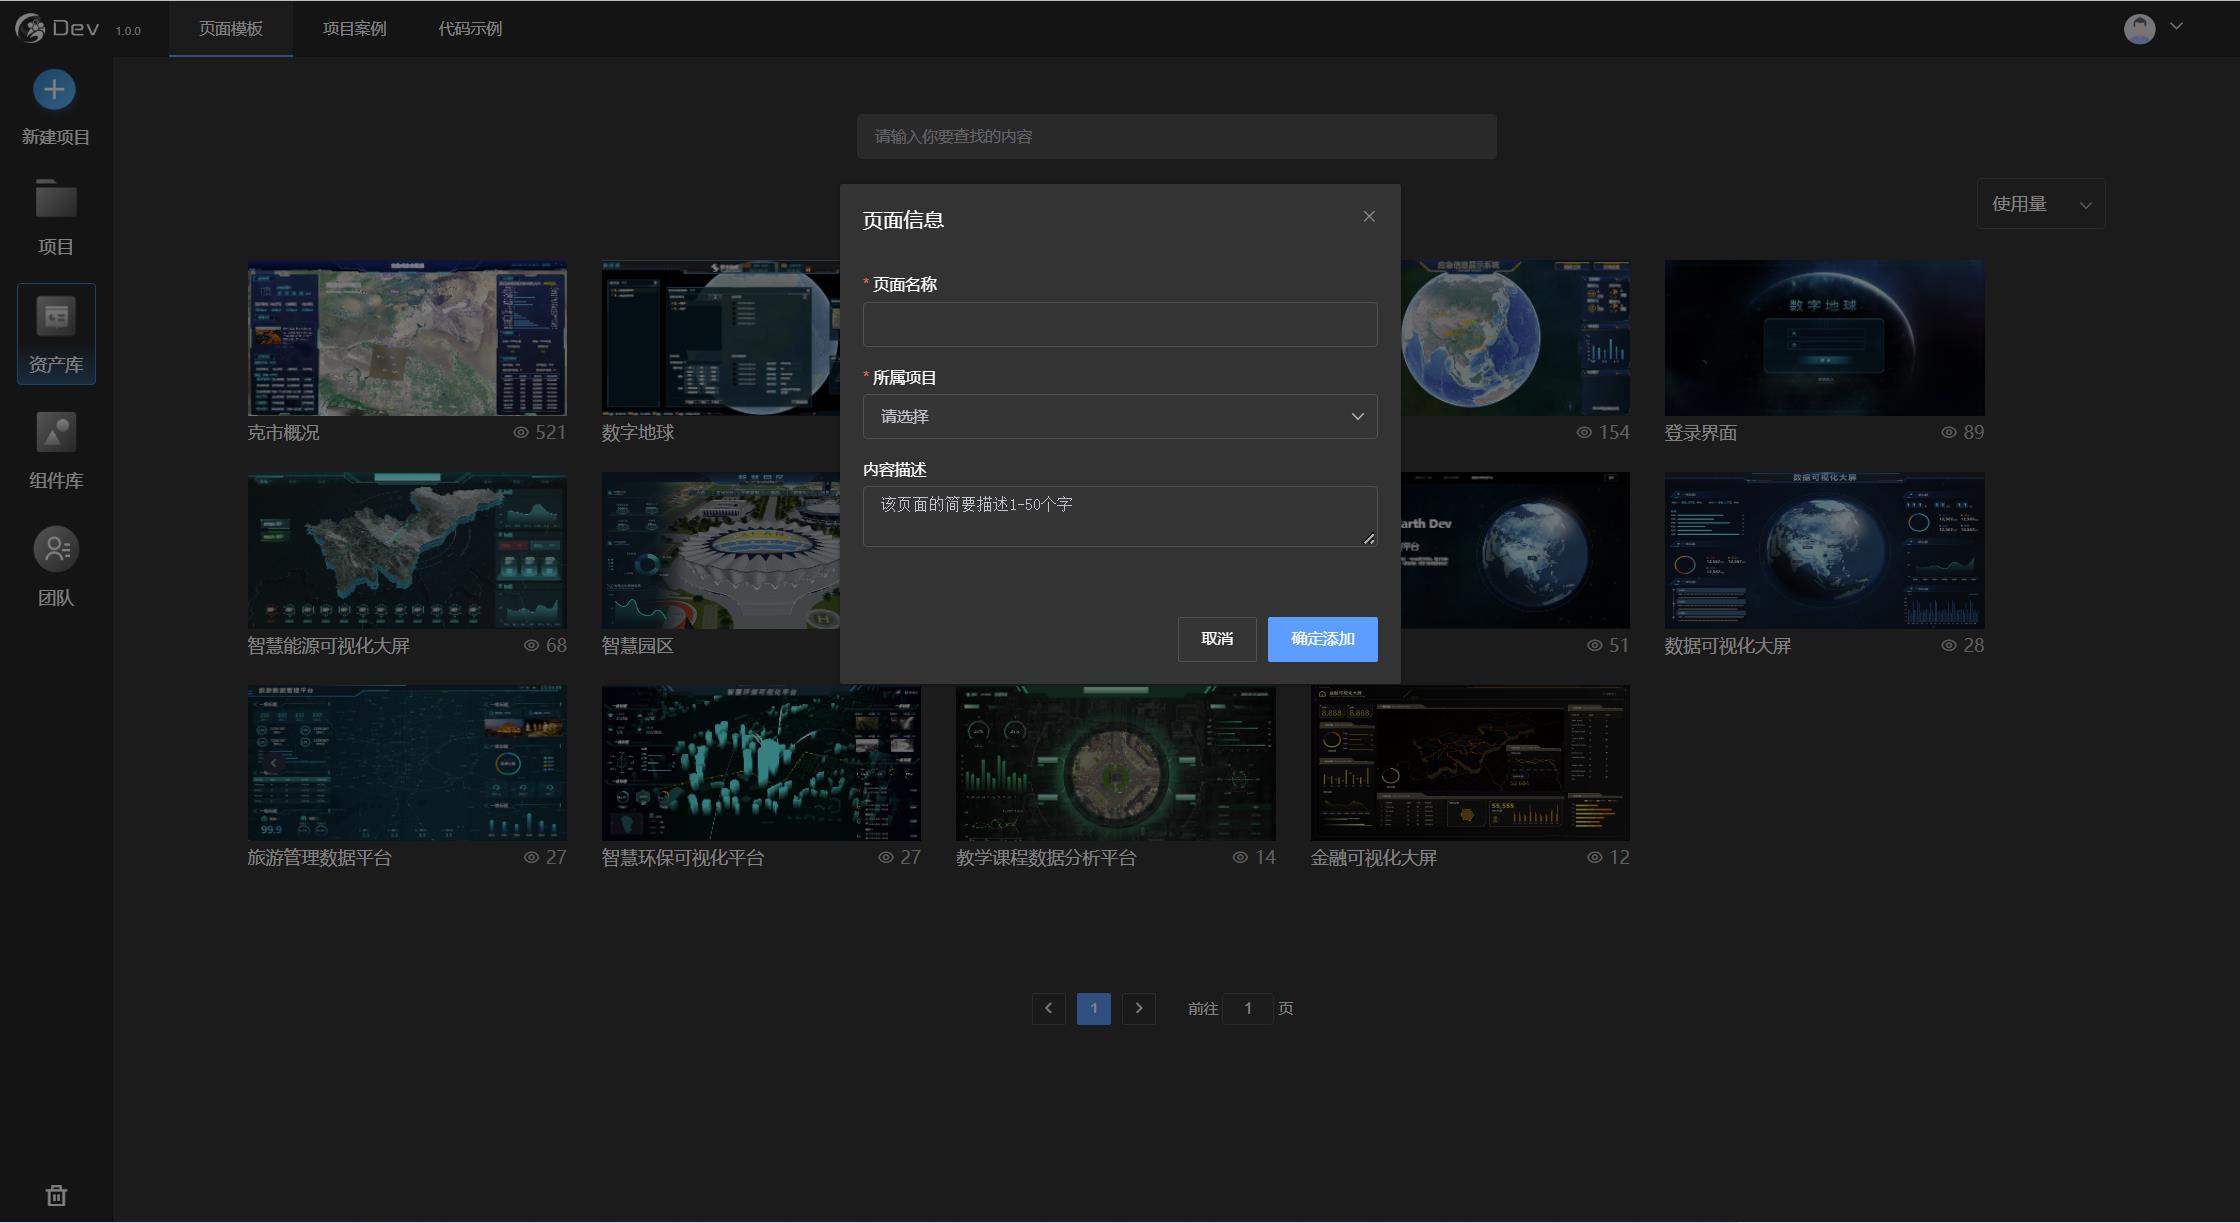Click the eye icon beside 51

(1595, 646)
